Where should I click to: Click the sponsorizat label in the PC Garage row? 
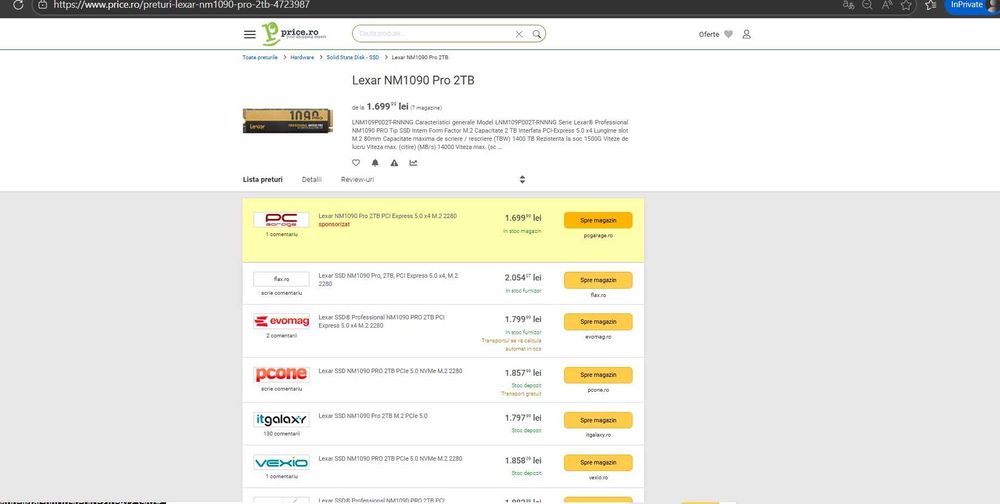334,225
